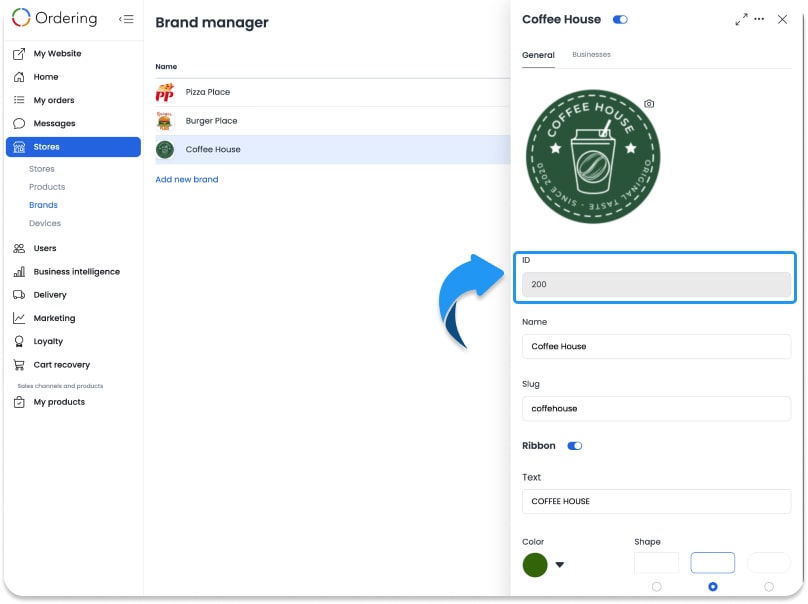This screenshot has width=808, height=604.
Task: Close the Coffee House panel
Action: point(782,20)
